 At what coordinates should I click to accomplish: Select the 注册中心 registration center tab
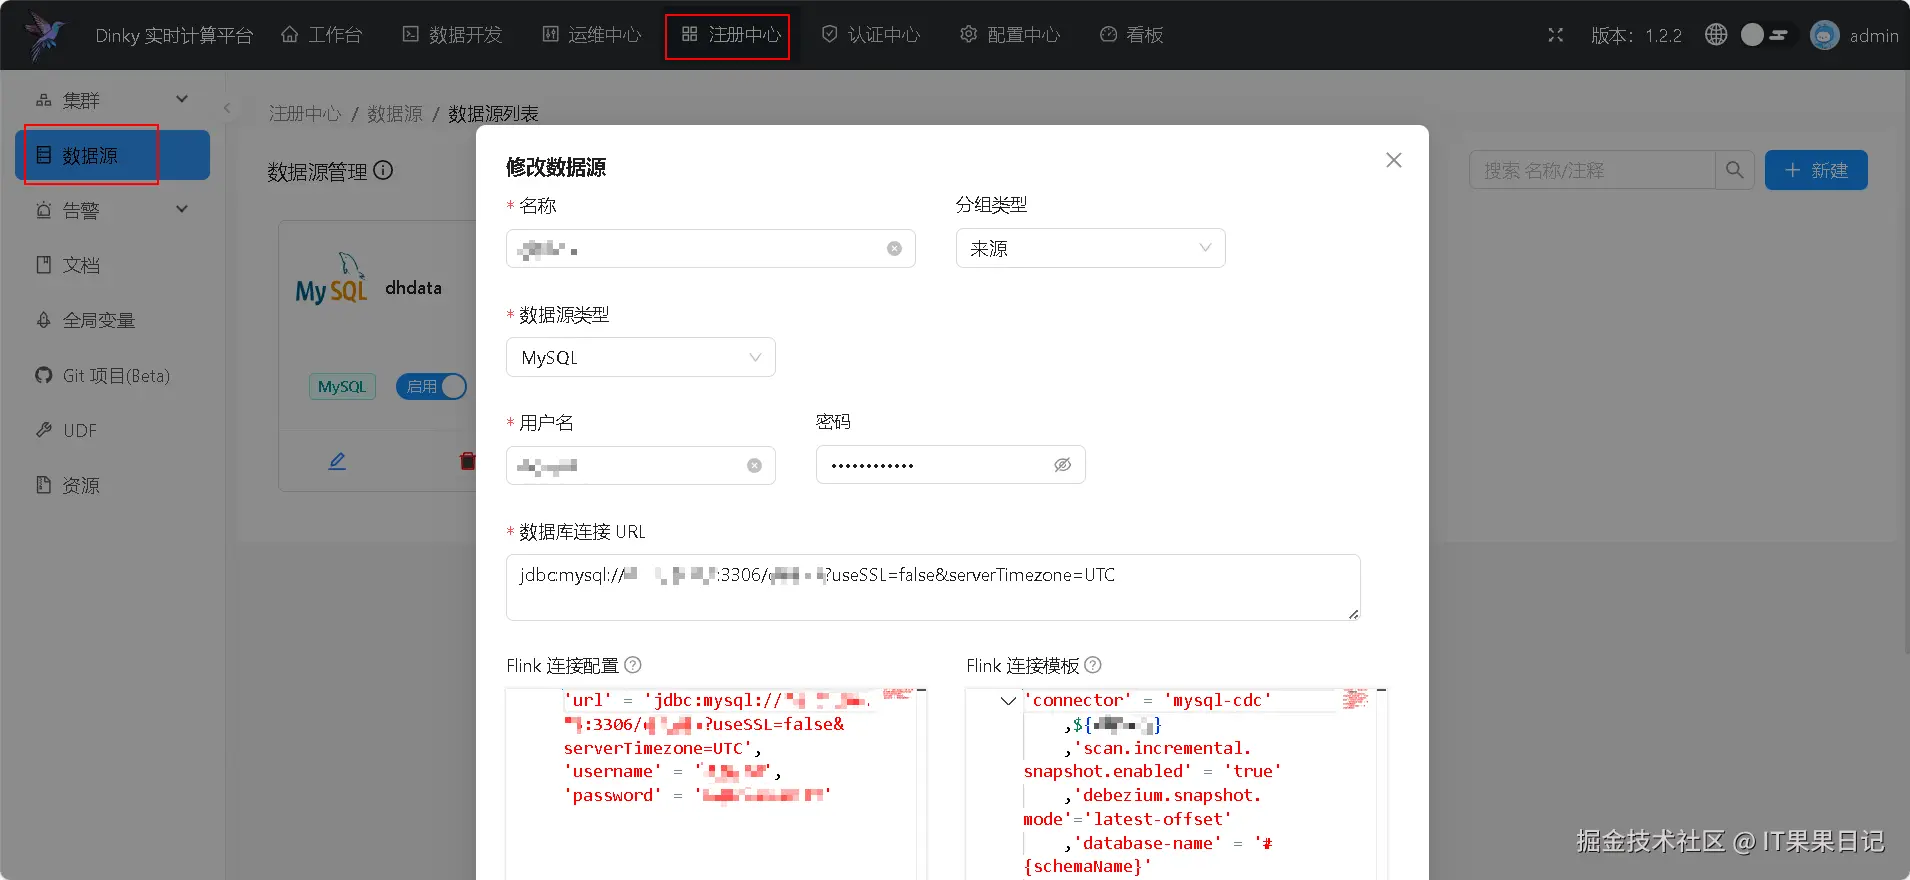pyautogui.click(x=731, y=35)
